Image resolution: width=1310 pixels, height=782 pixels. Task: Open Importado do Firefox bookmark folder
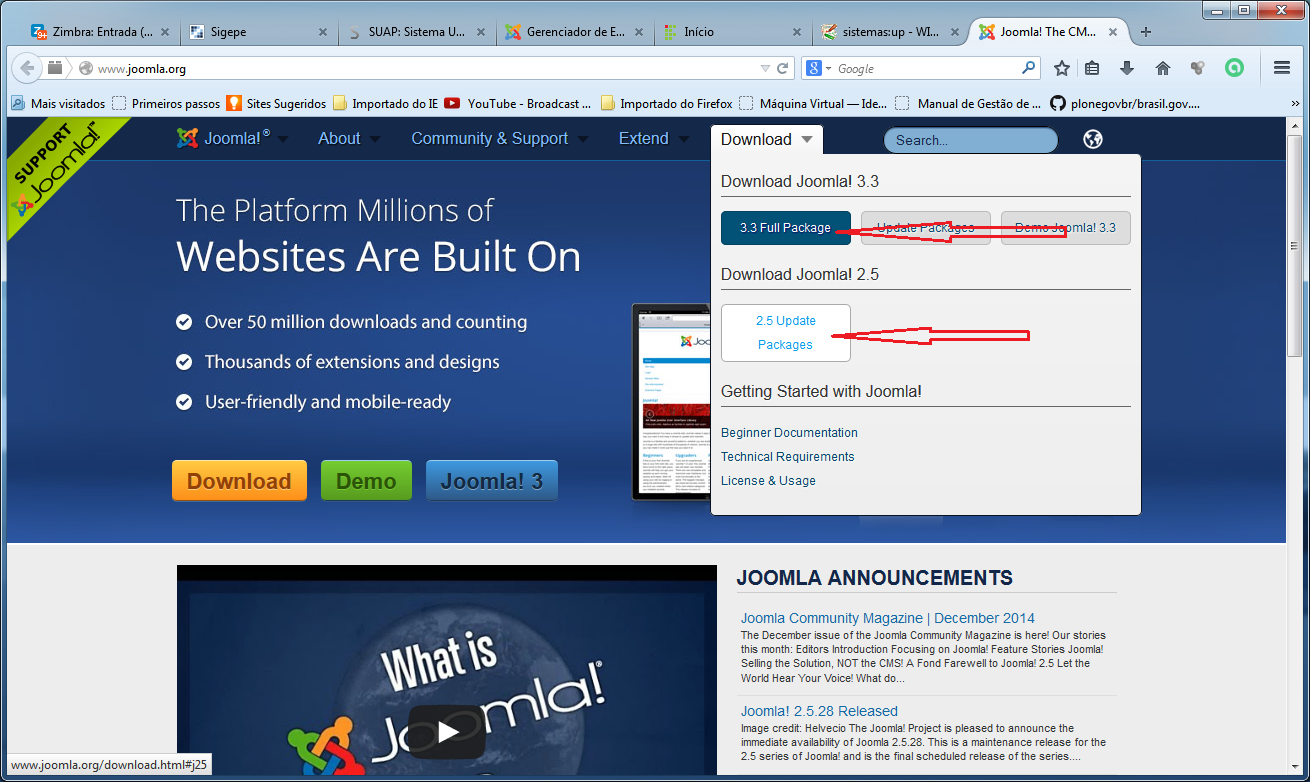pos(666,103)
